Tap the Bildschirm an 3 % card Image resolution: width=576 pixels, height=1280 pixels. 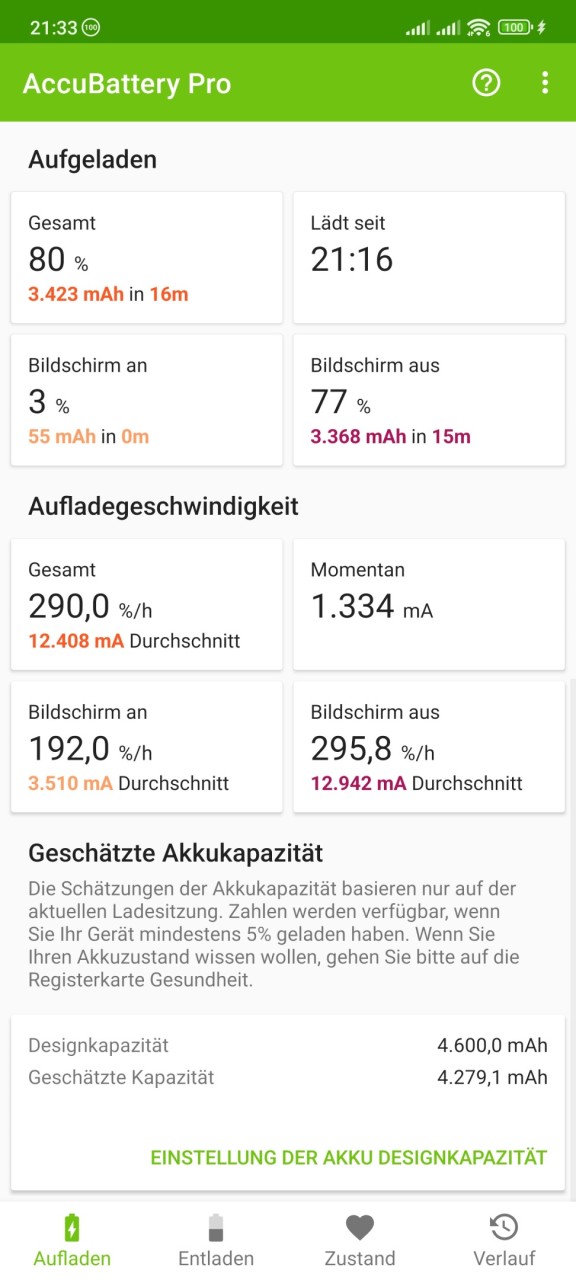click(x=147, y=400)
